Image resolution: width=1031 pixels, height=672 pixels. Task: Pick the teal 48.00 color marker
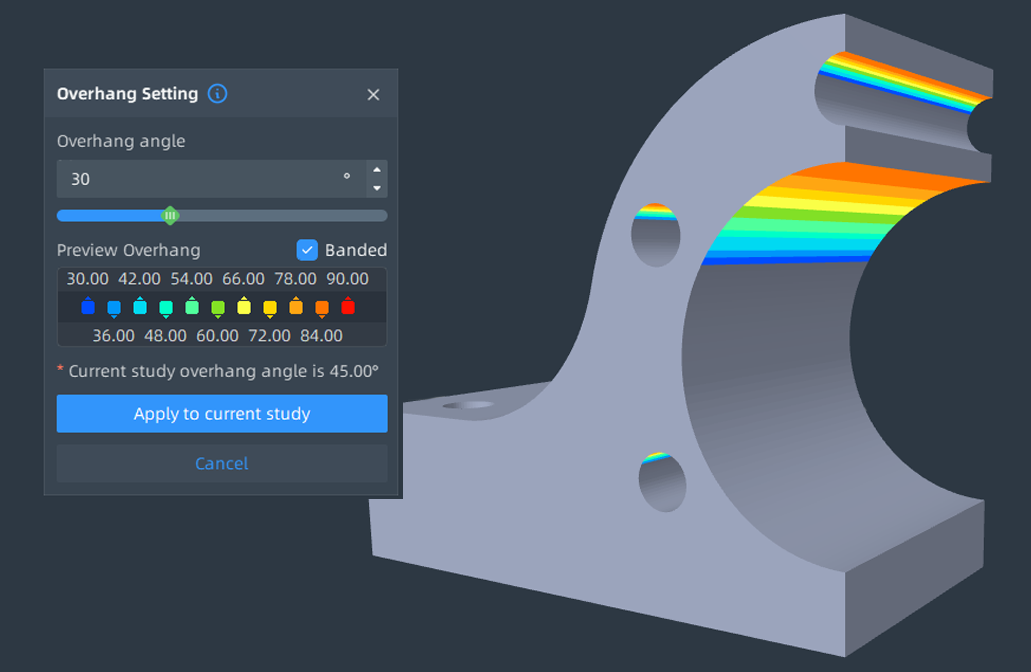pos(166,308)
